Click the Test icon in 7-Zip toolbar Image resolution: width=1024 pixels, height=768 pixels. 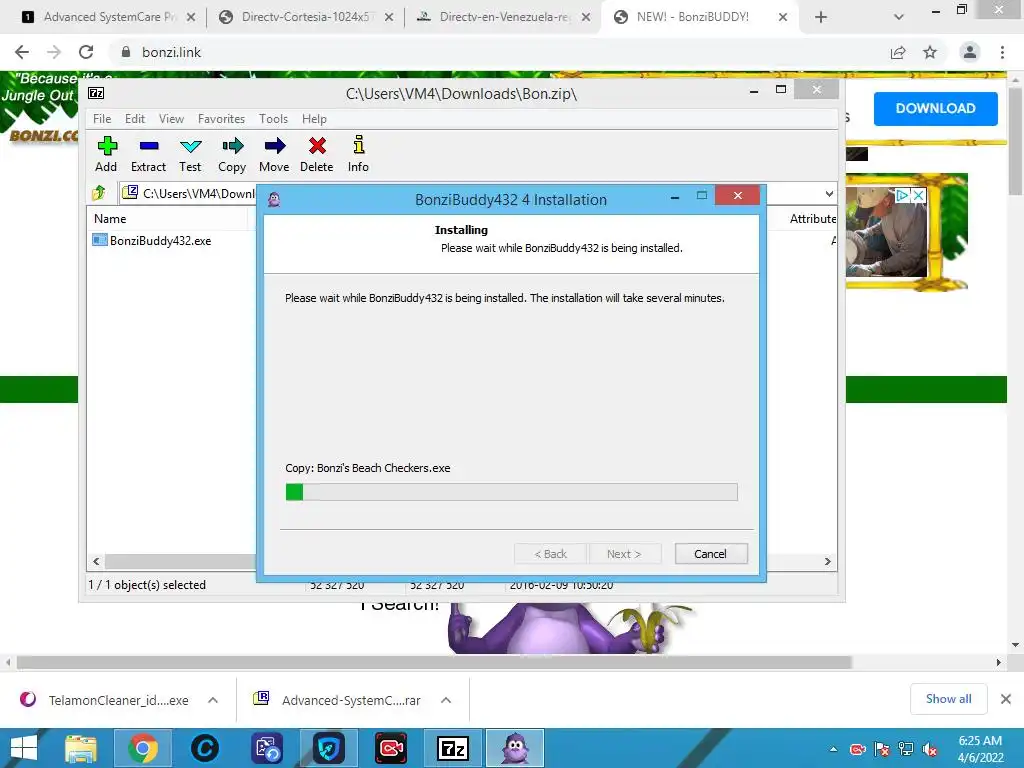[x=190, y=154]
